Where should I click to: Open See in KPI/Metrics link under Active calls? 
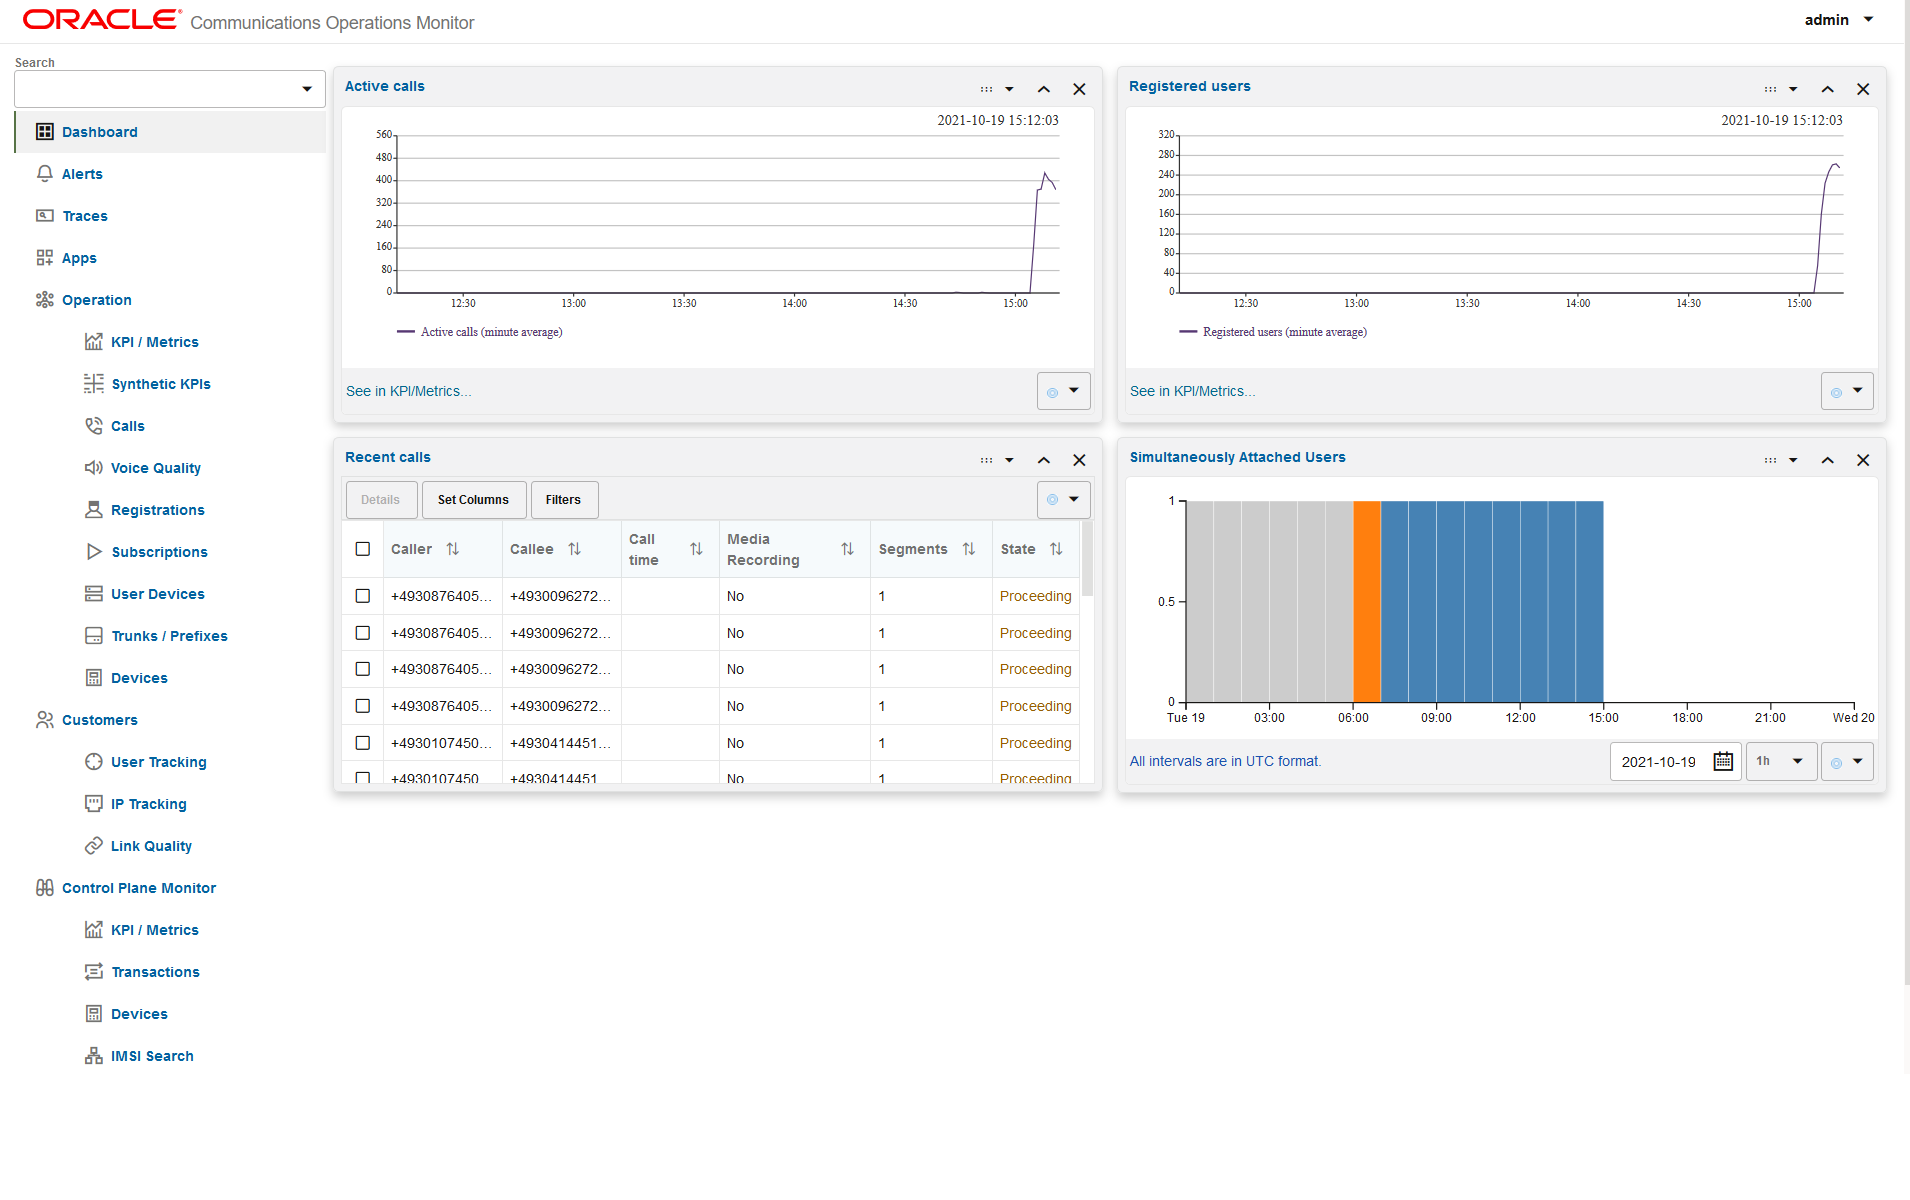tap(408, 391)
